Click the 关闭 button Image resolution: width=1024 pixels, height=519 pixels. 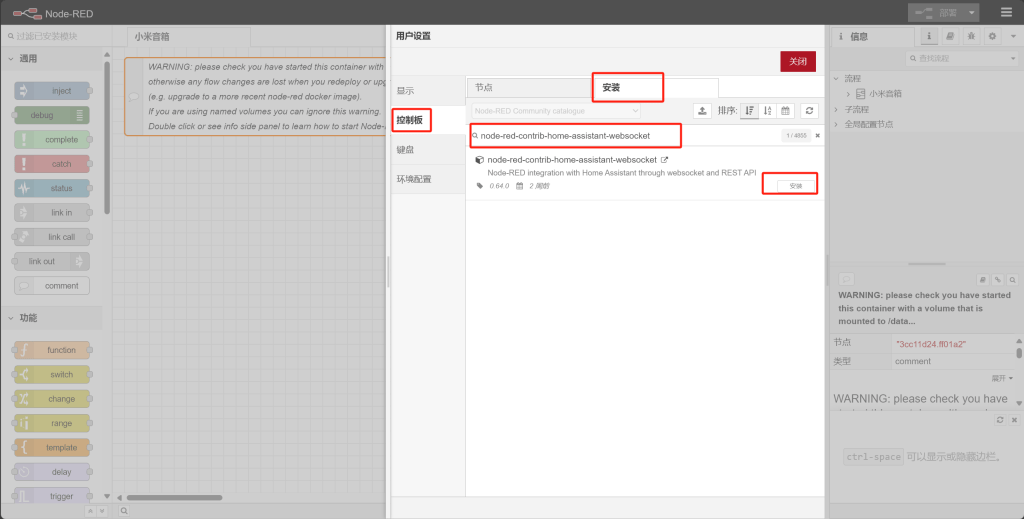click(798, 61)
